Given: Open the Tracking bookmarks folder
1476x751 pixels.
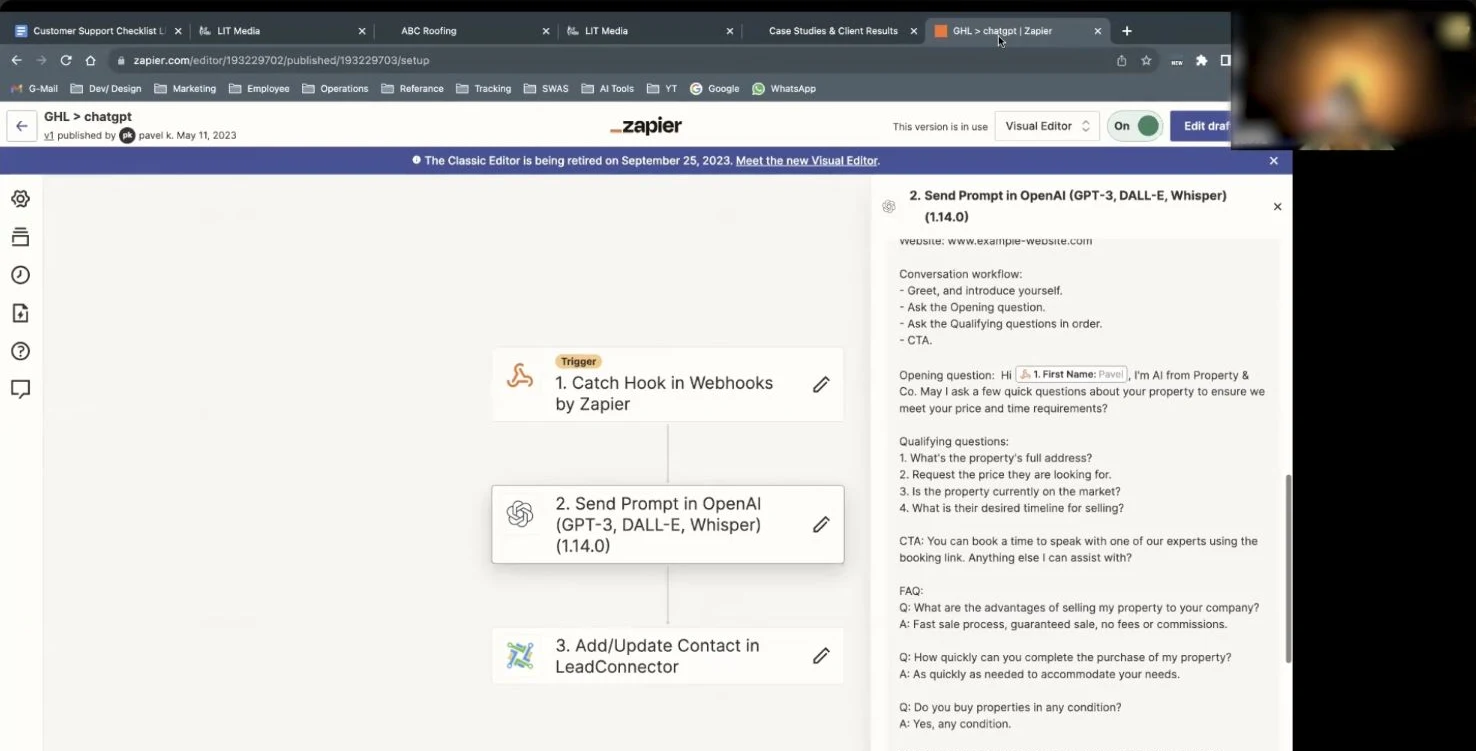Looking at the screenshot, I should 483,89.
